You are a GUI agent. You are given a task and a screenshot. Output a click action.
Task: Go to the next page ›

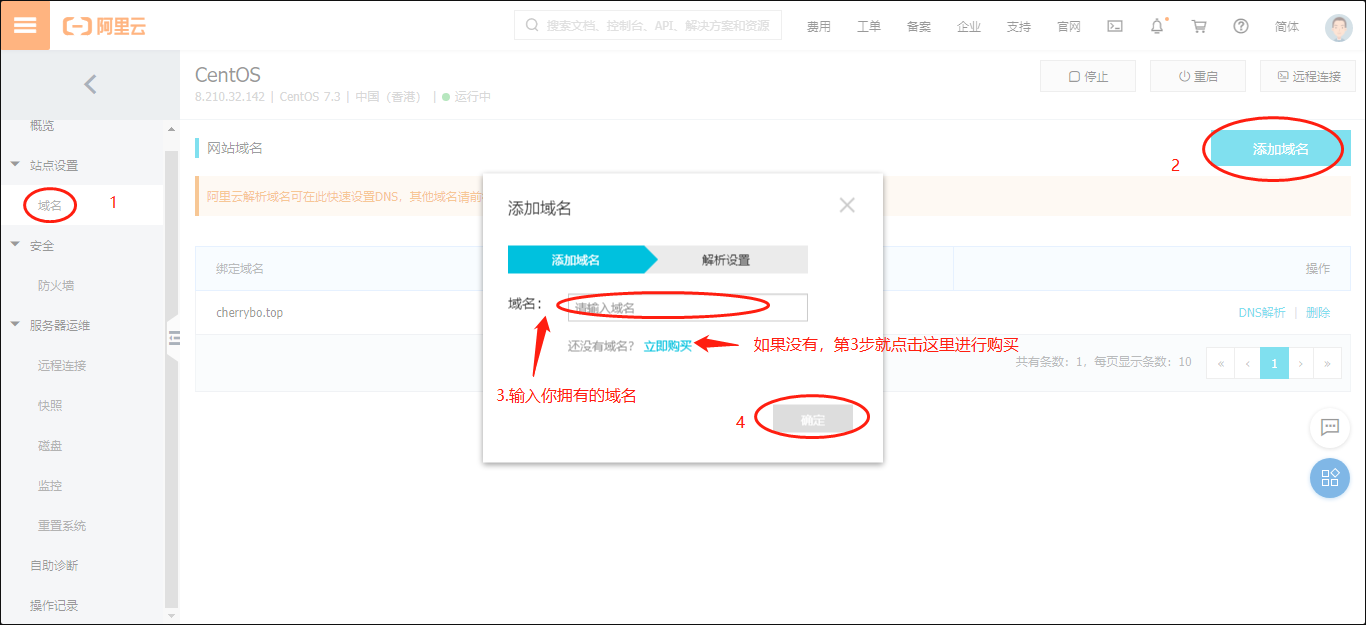point(1301,363)
